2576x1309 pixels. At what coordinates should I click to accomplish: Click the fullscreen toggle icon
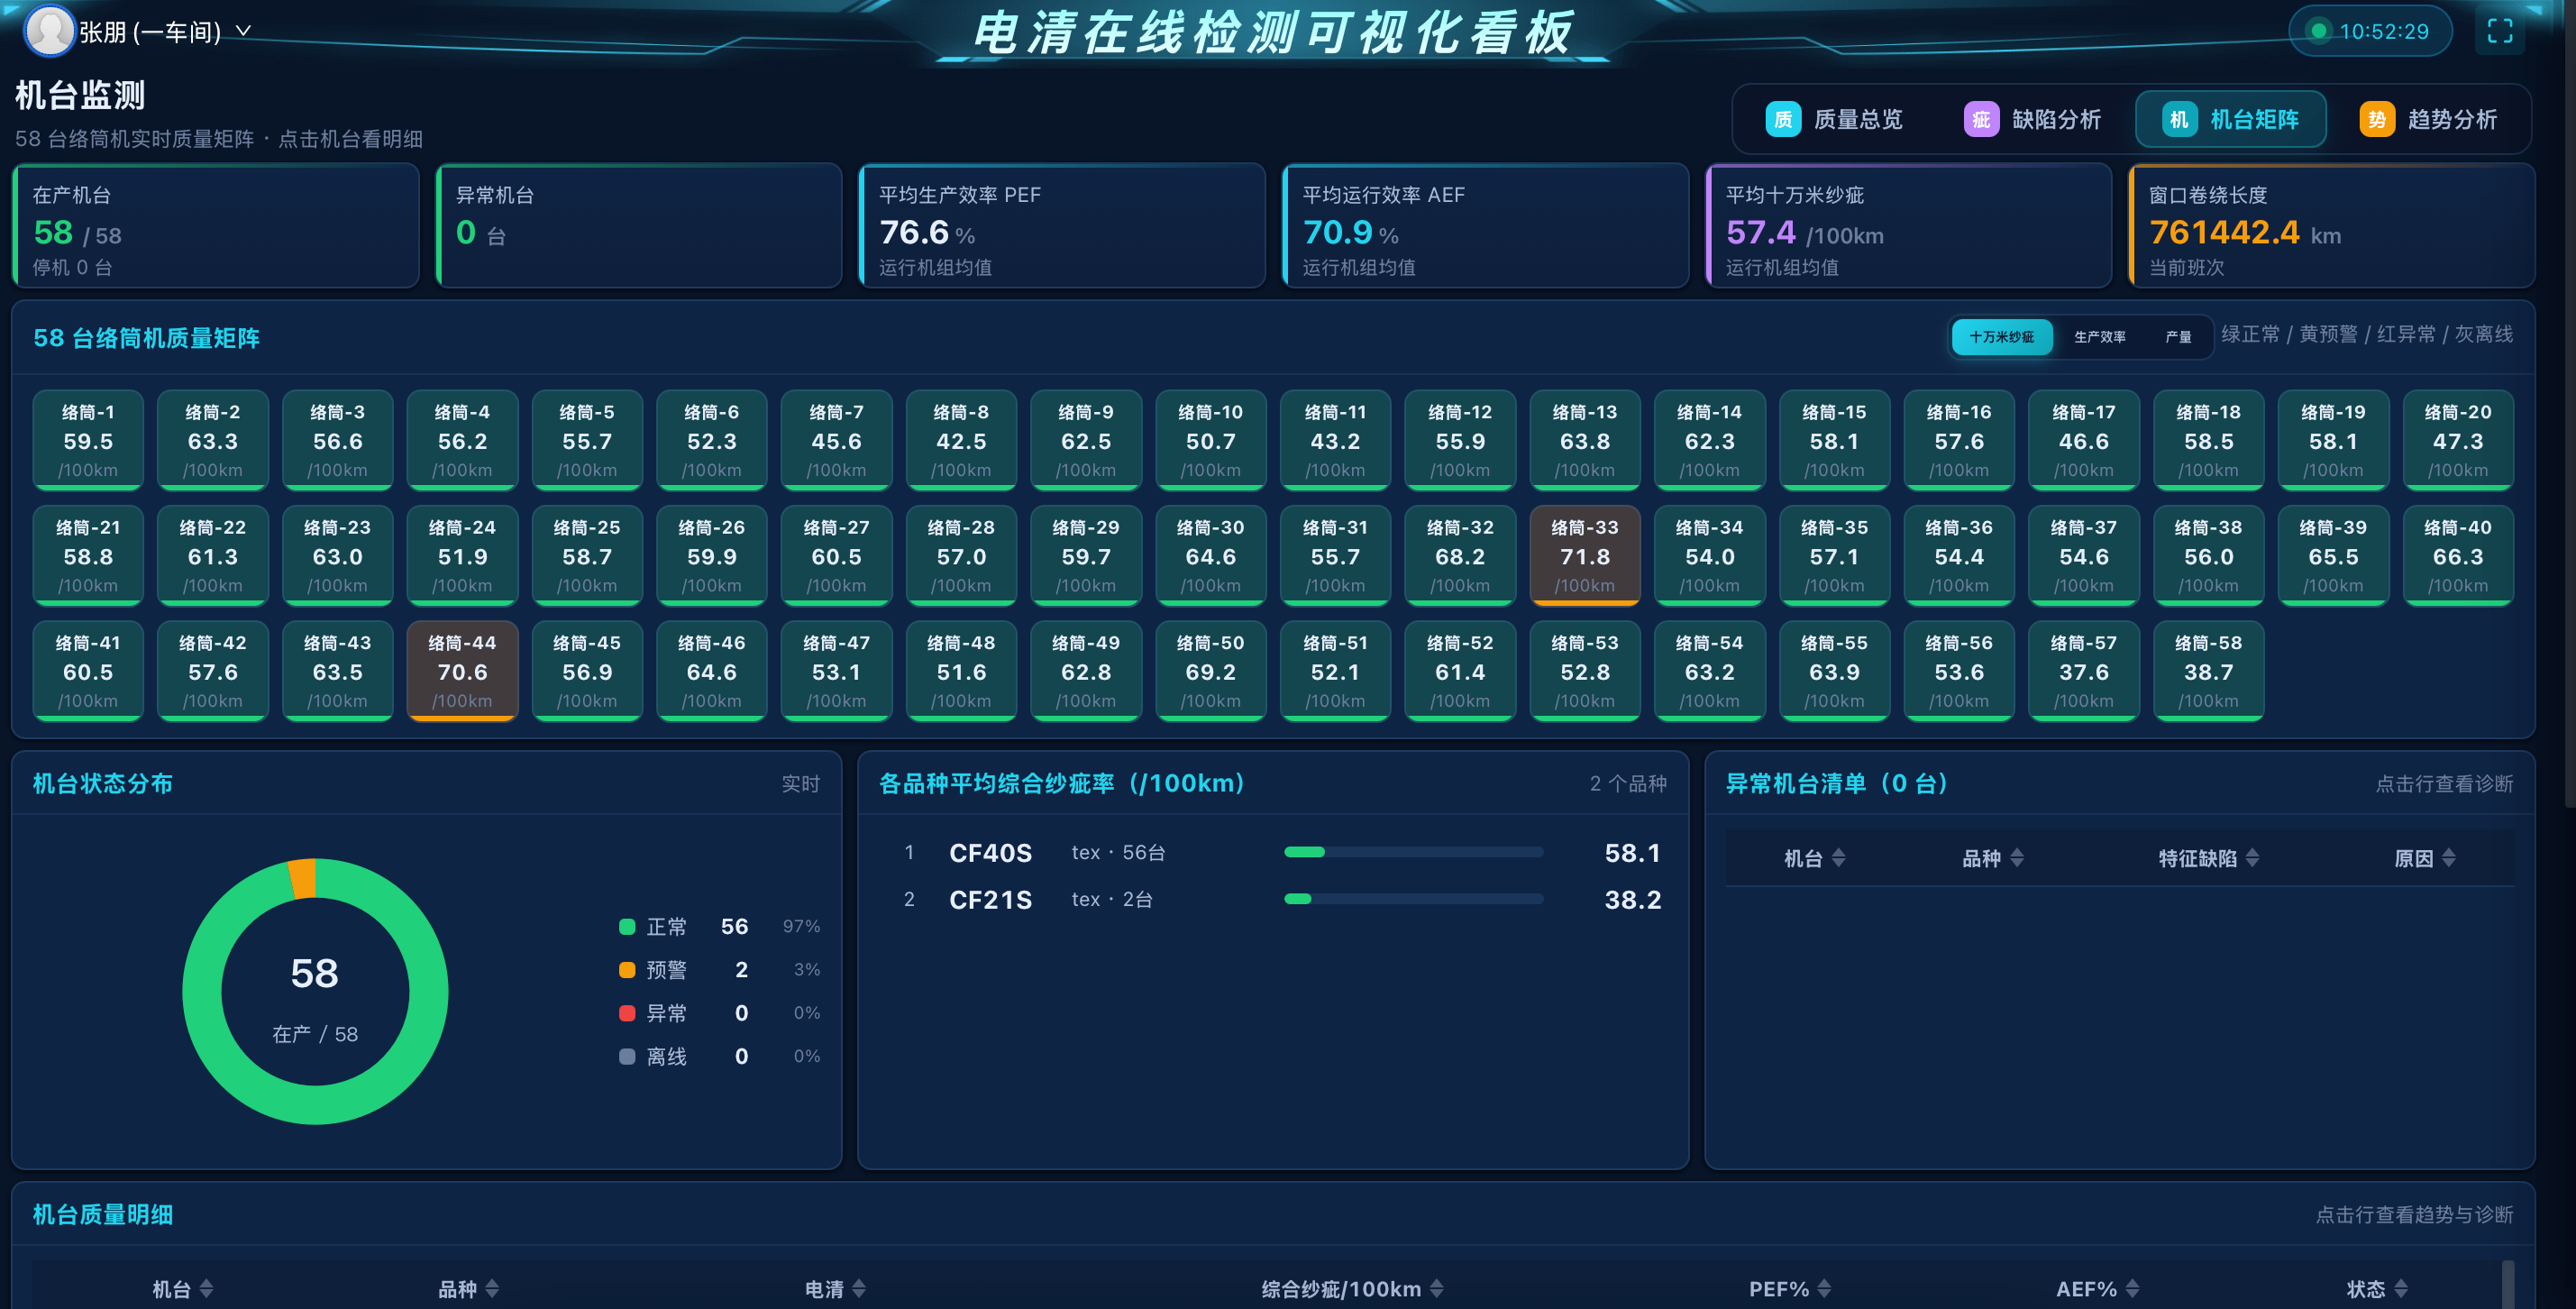pyautogui.click(x=2499, y=31)
